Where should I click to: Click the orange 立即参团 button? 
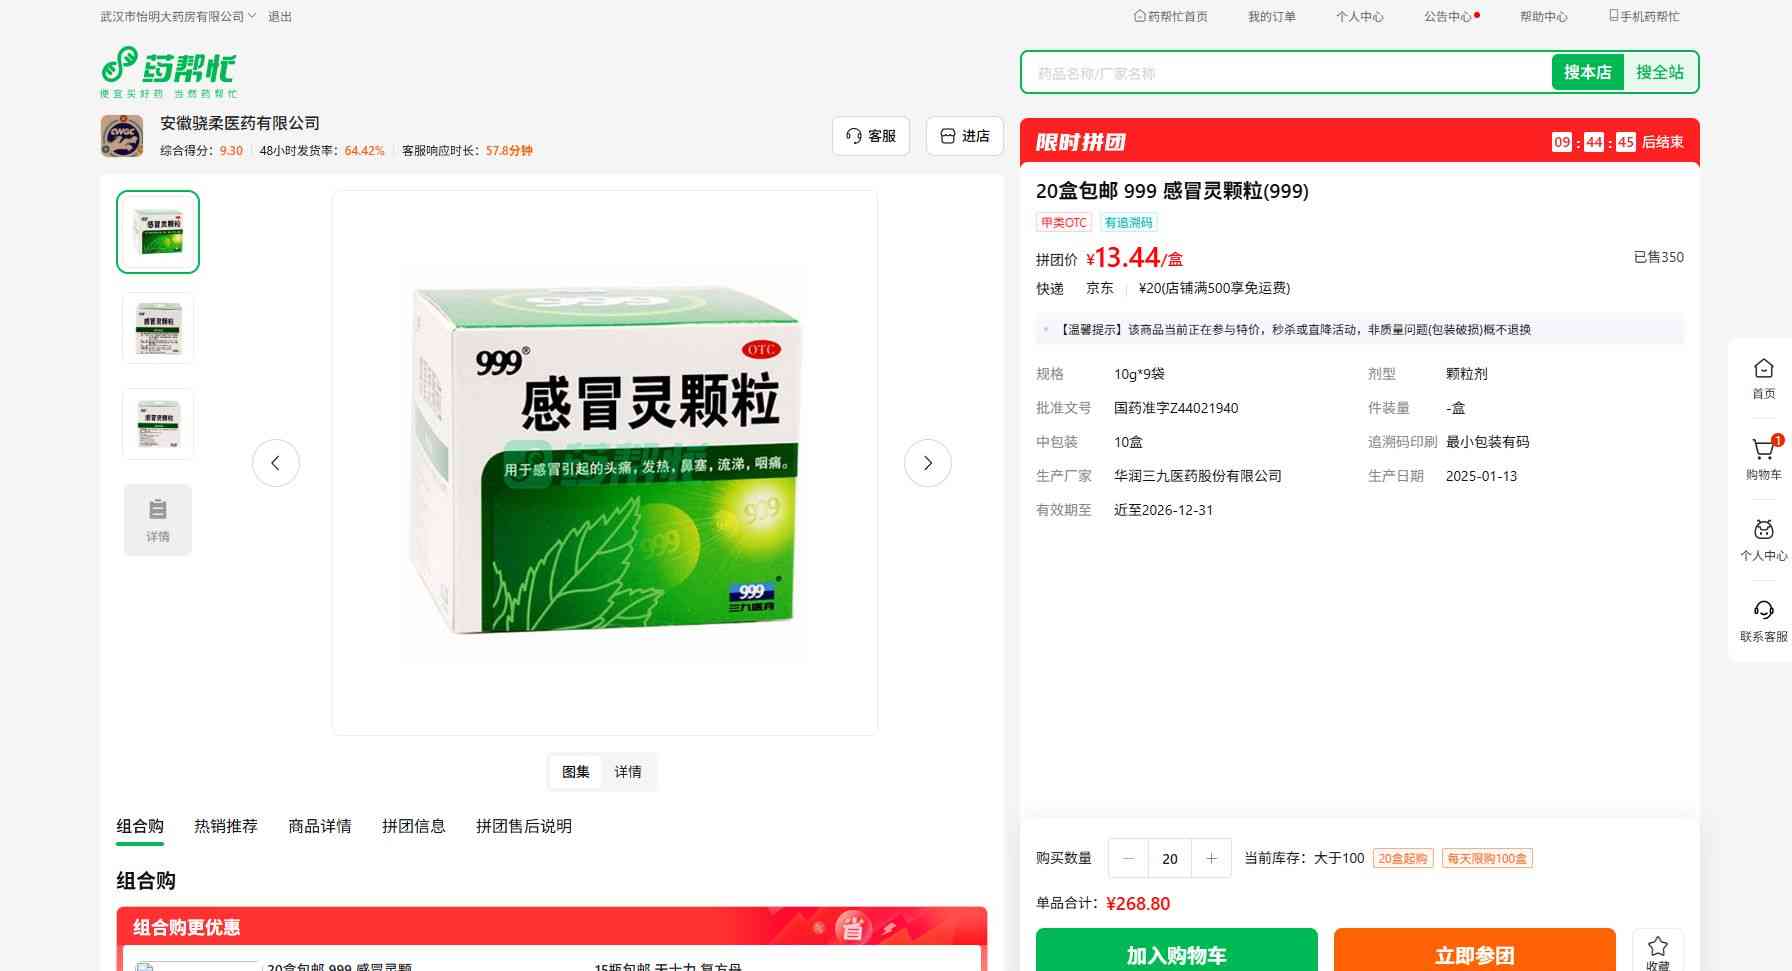pyautogui.click(x=1474, y=954)
